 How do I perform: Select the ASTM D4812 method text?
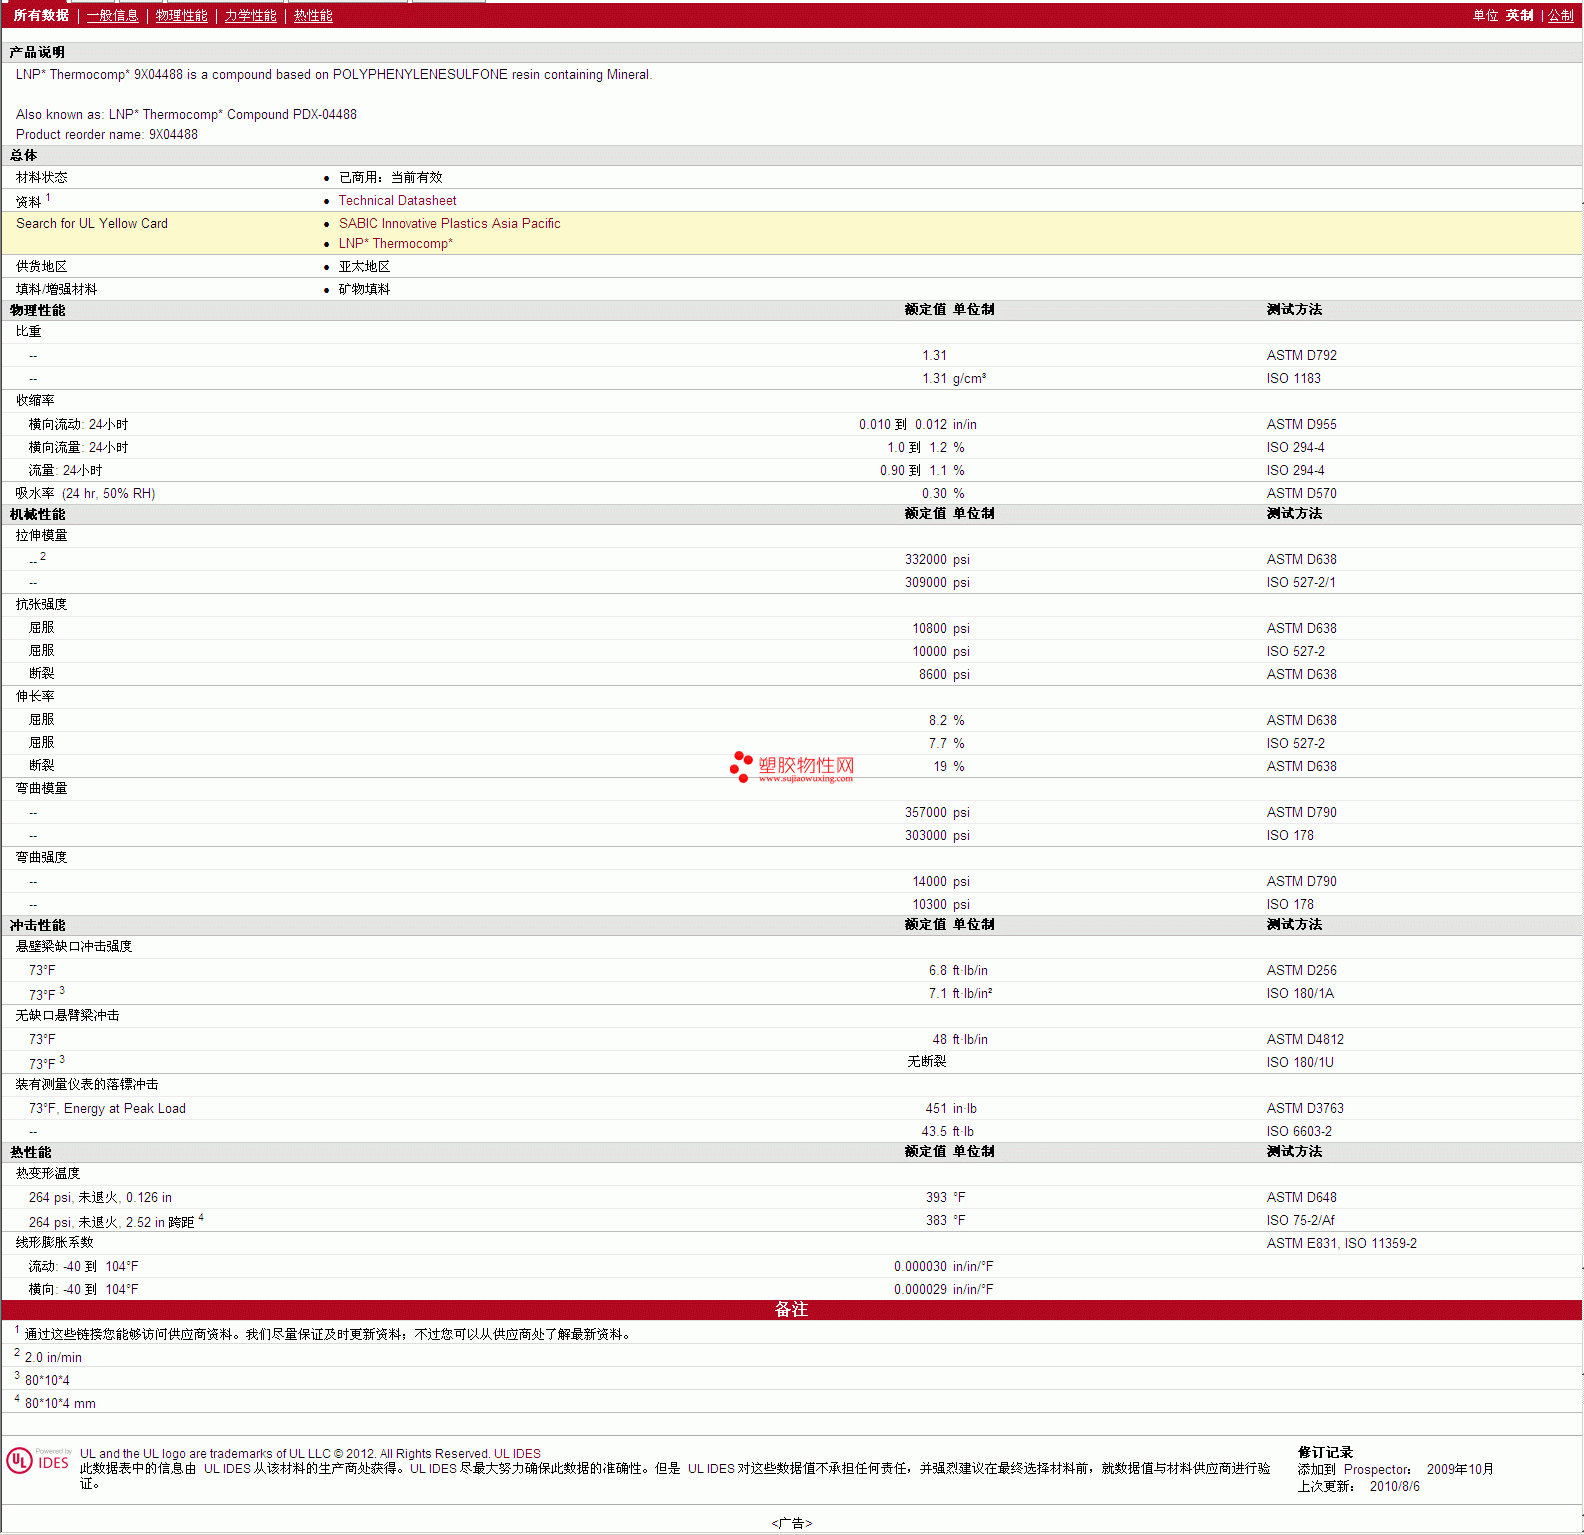(1305, 1039)
